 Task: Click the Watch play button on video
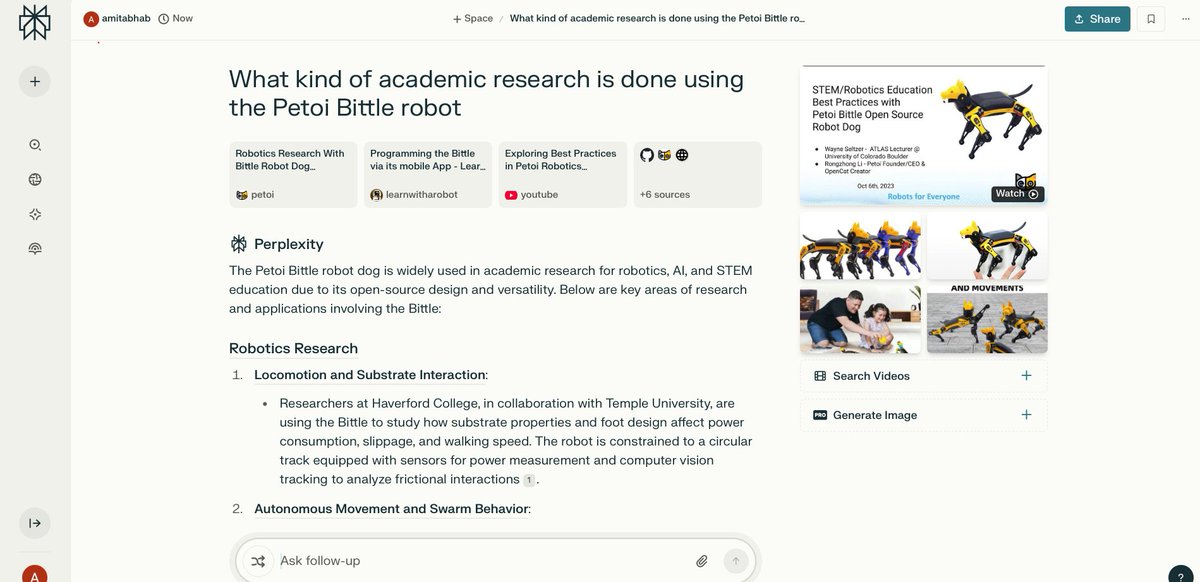(1017, 193)
